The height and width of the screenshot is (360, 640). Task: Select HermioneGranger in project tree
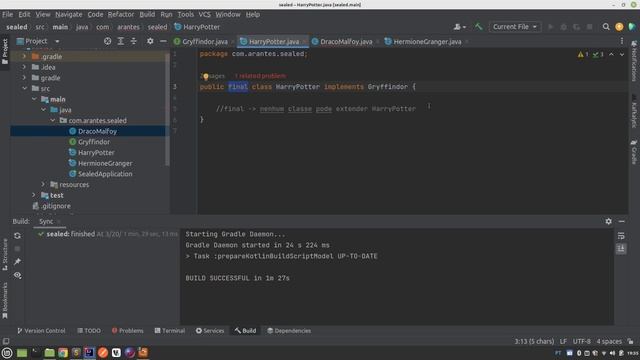(x=105, y=163)
